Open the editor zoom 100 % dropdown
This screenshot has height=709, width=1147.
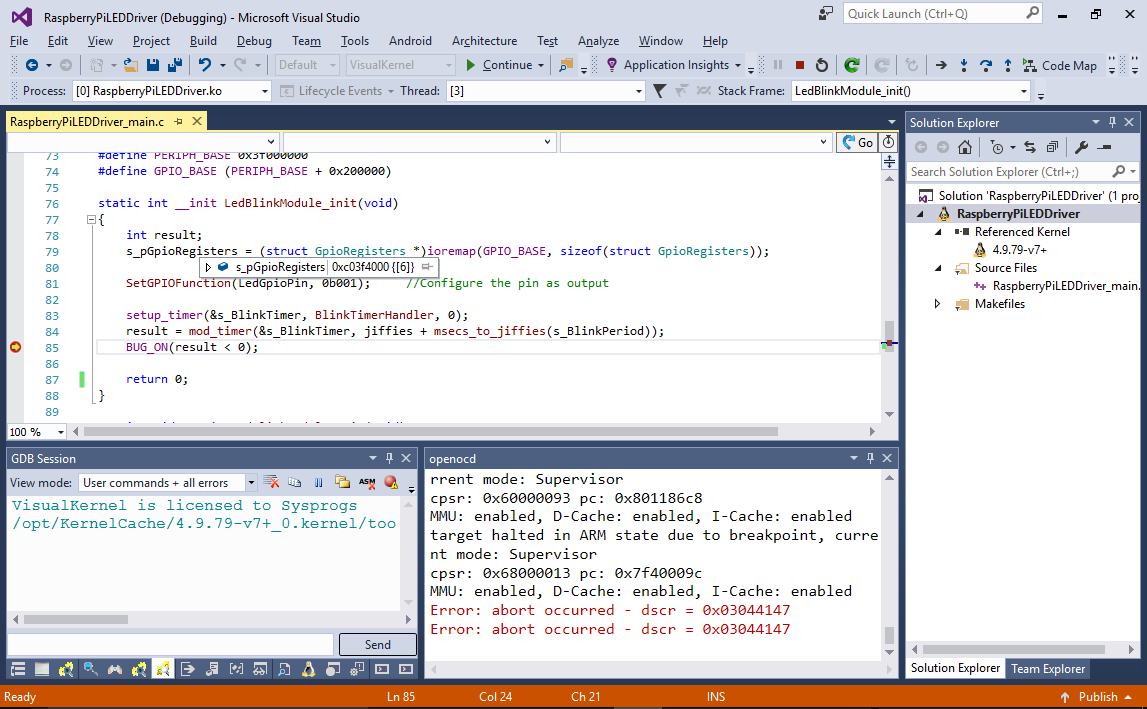[61, 432]
